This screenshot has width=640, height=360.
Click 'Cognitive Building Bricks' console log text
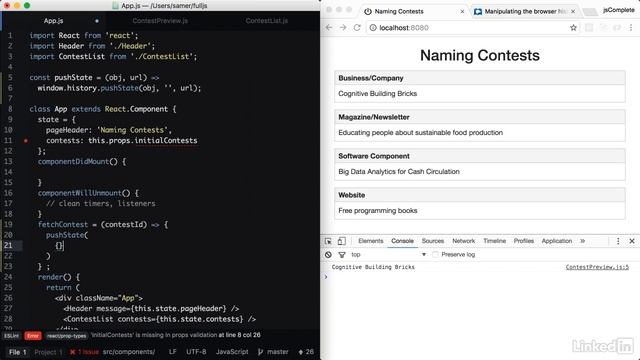pyautogui.click(x=373, y=267)
